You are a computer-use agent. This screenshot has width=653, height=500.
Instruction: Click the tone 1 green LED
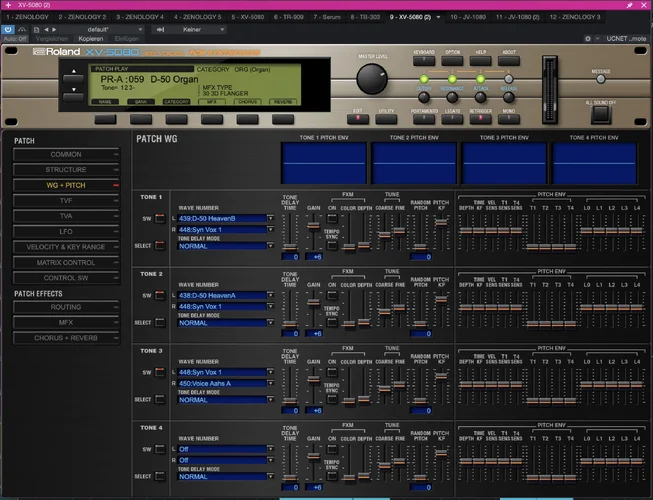(x=424, y=79)
